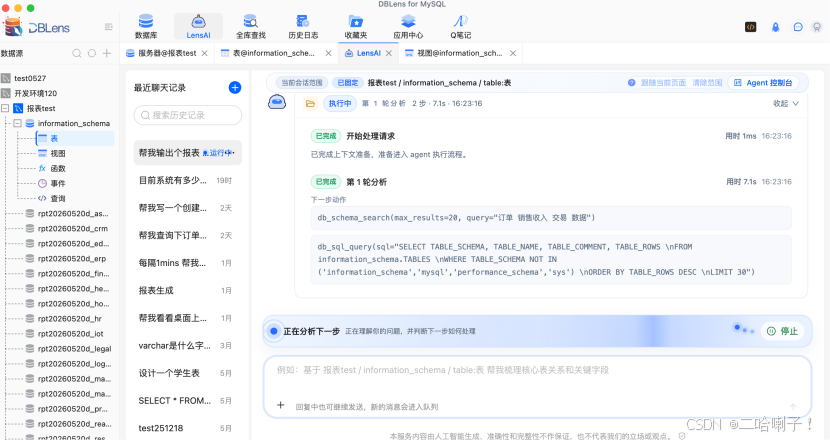The height and width of the screenshot is (440, 830).
Task: Close the LensAI tab
Action: click(x=389, y=53)
